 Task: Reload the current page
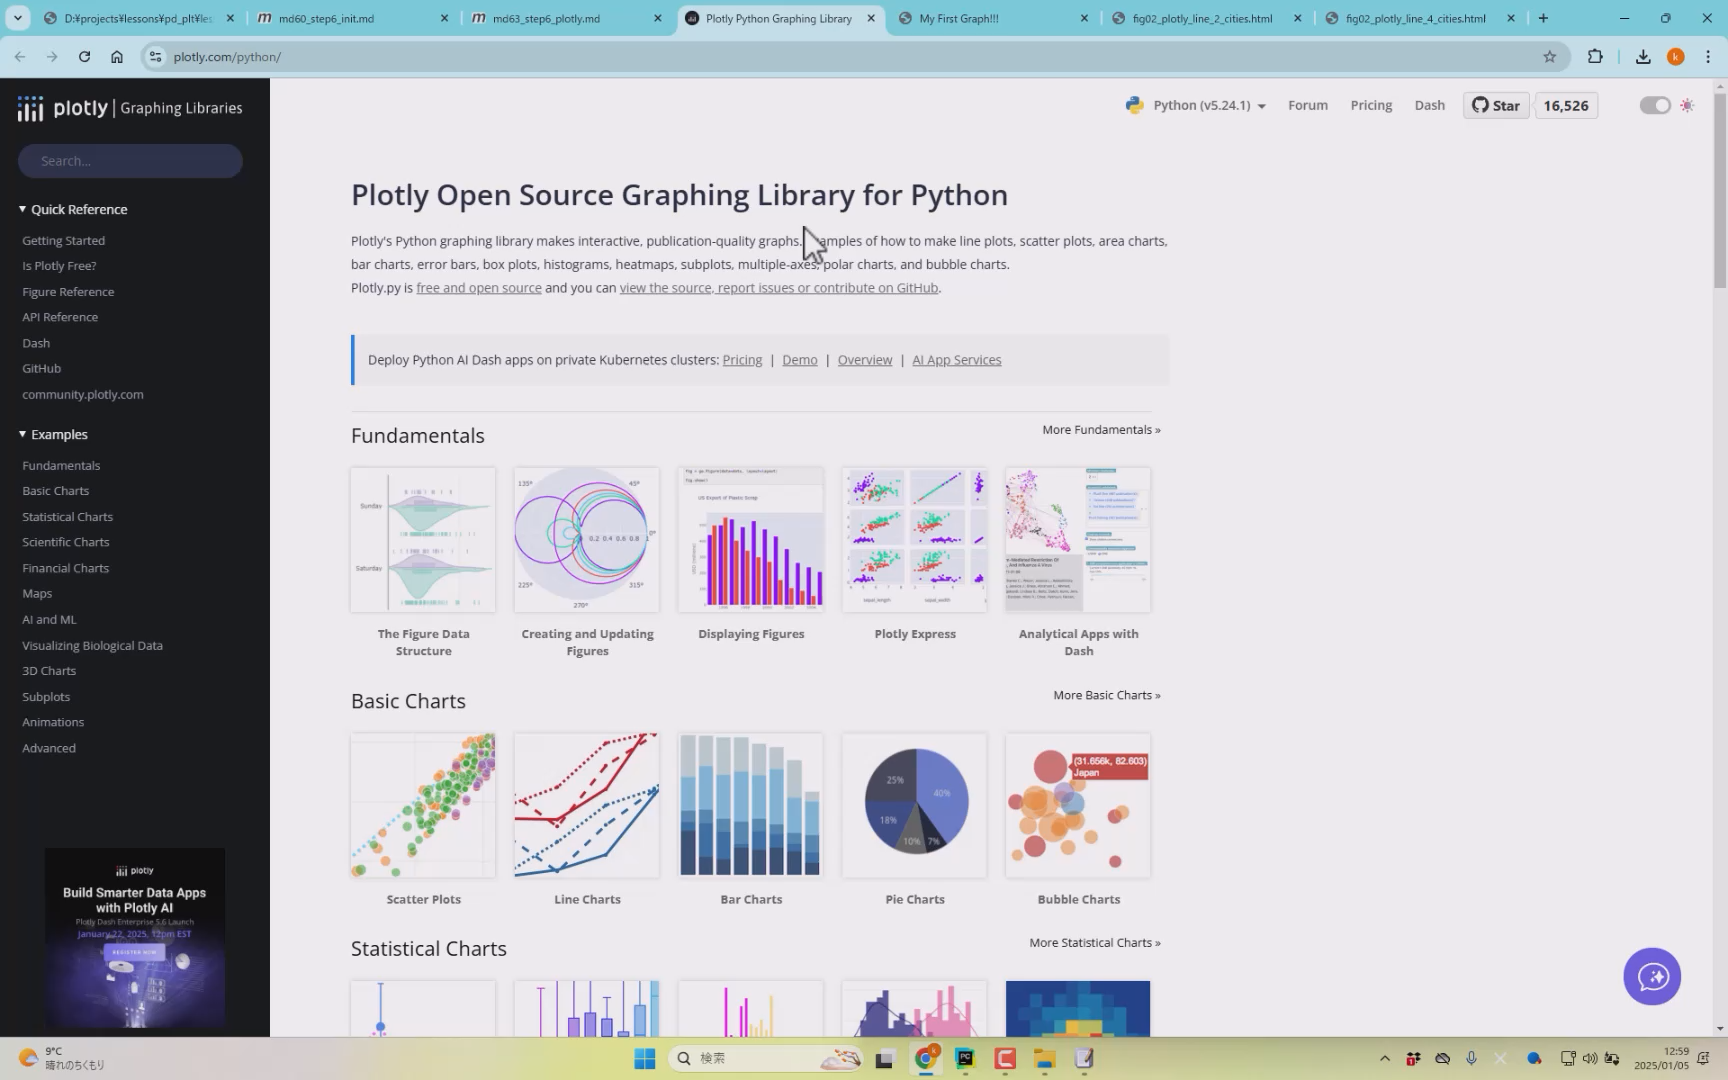tap(85, 57)
